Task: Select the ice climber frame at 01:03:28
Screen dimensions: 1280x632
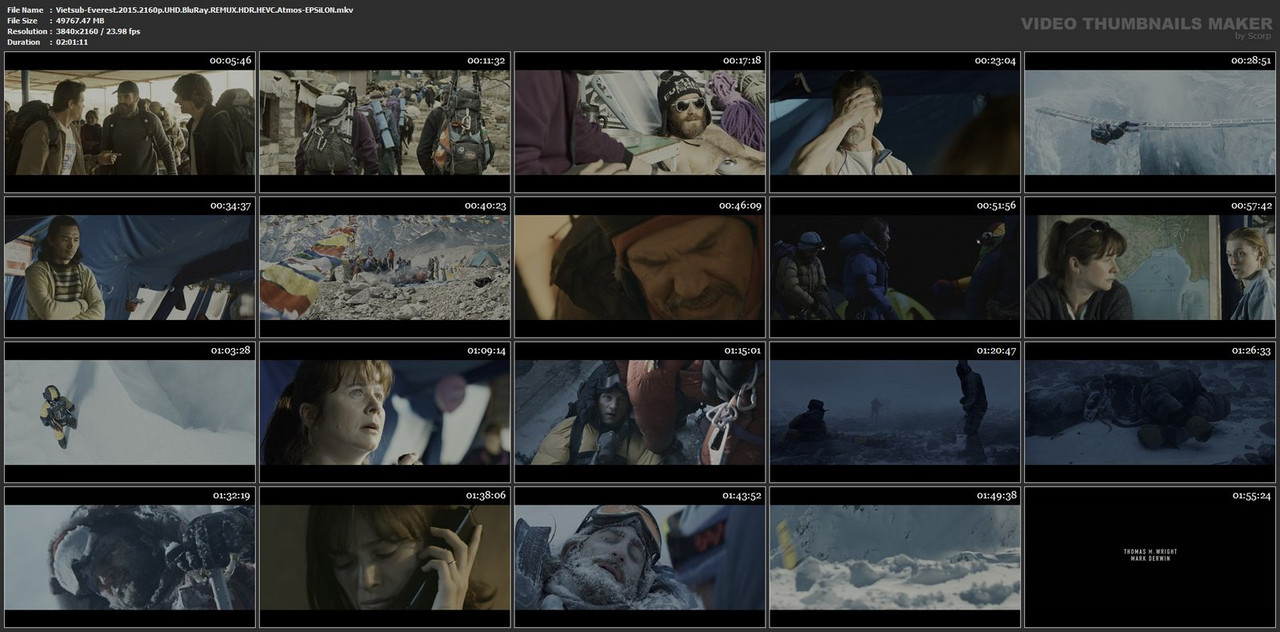Action: pyautogui.click(x=129, y=412)
